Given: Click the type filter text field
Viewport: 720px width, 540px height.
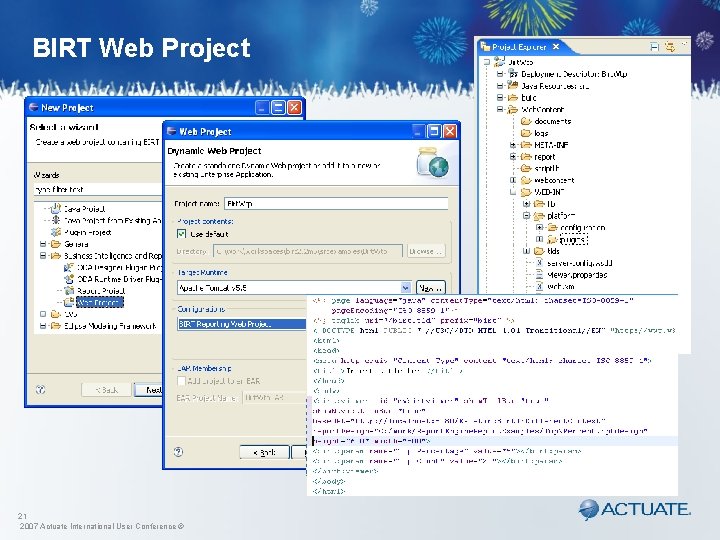Looking at the screenshot, I should [98, 189].
